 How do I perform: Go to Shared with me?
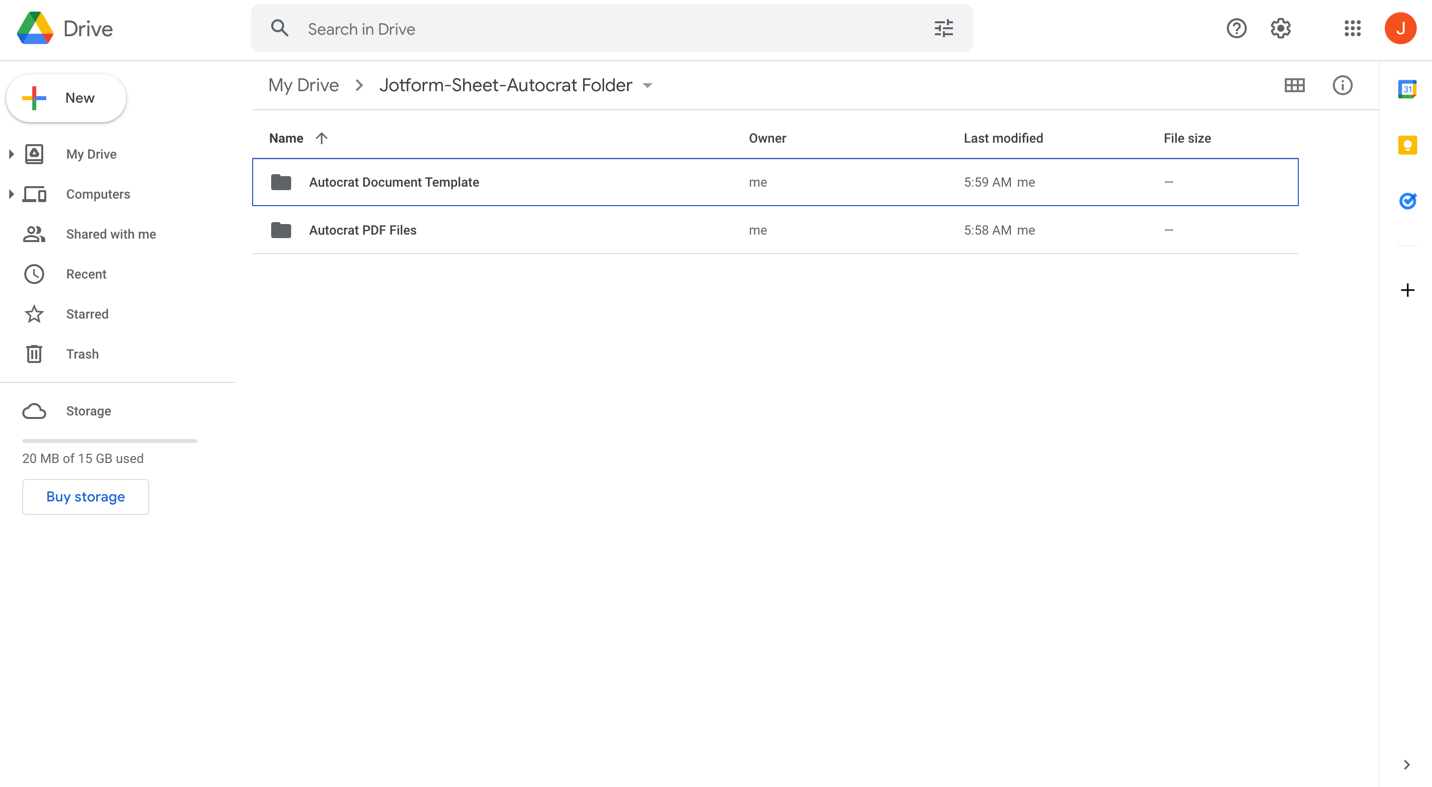tap(110, 234)
